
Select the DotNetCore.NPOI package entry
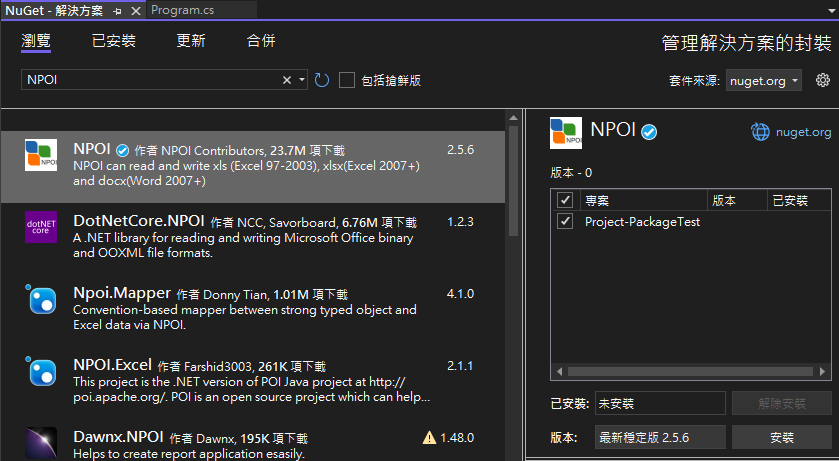click(253, 237)
